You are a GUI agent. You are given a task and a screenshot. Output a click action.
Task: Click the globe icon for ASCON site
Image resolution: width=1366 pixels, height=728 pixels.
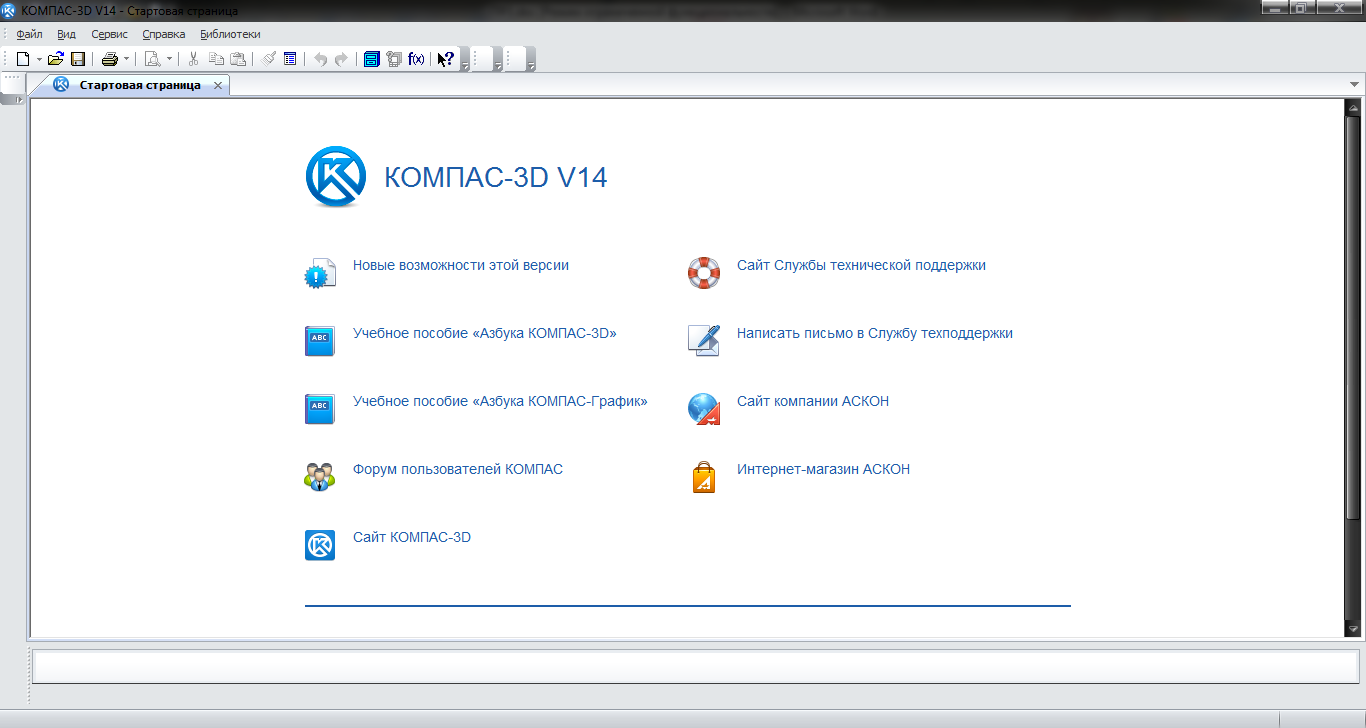point(704,409)
